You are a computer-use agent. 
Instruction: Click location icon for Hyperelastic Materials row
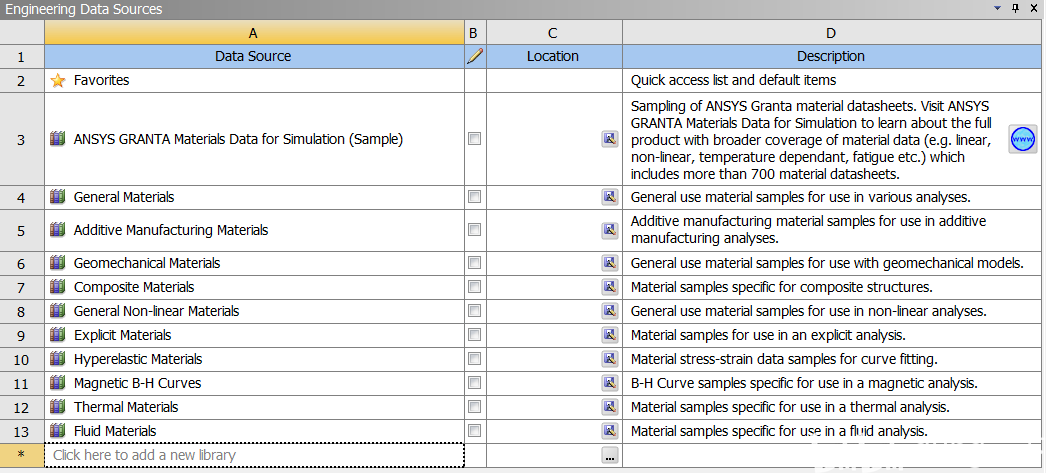tap(610, 359)
